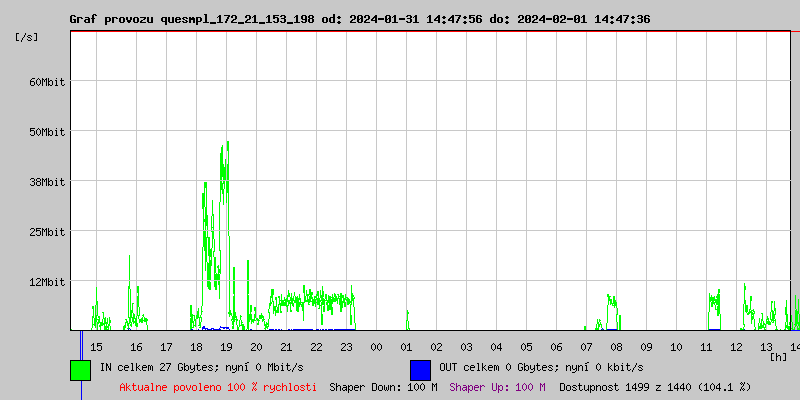Click the purple 'Shaper Up: 100 M' label

click(497, 387)
